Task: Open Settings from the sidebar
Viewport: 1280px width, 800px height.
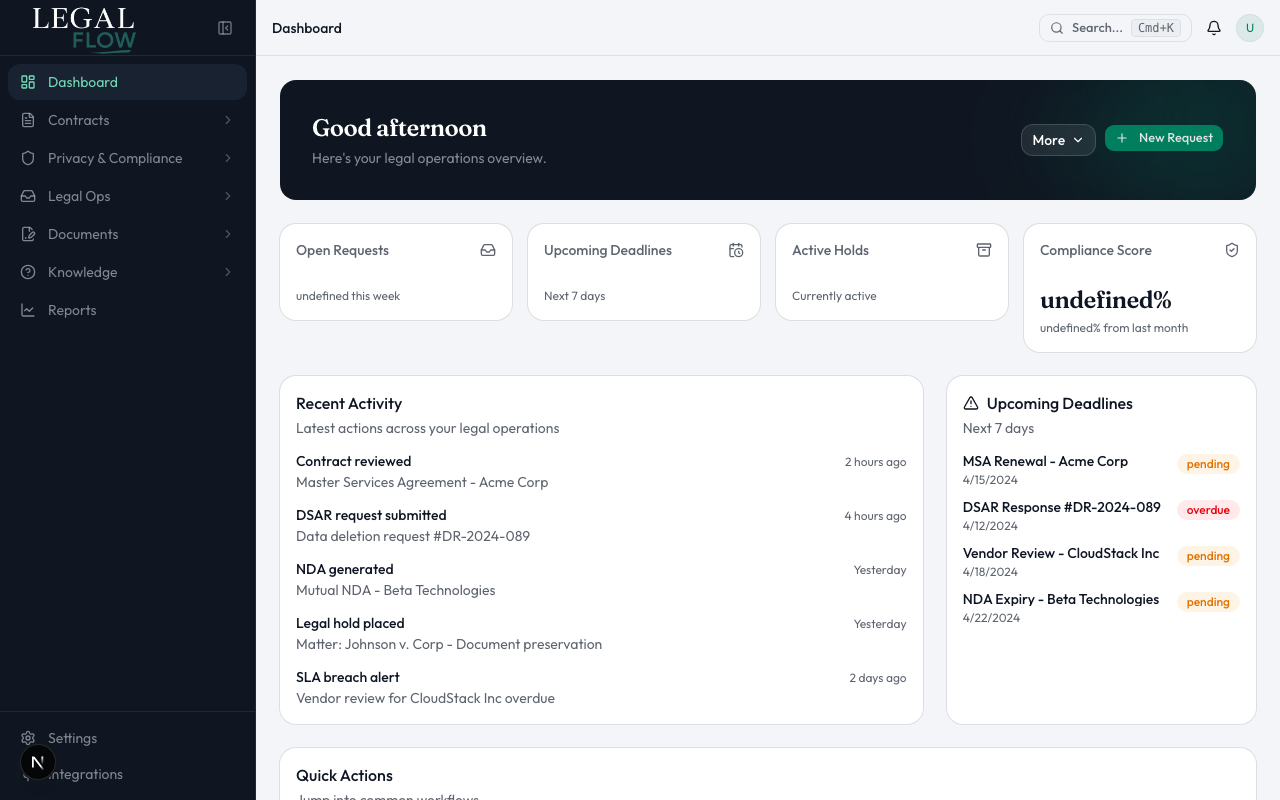Action: (72, 738)
